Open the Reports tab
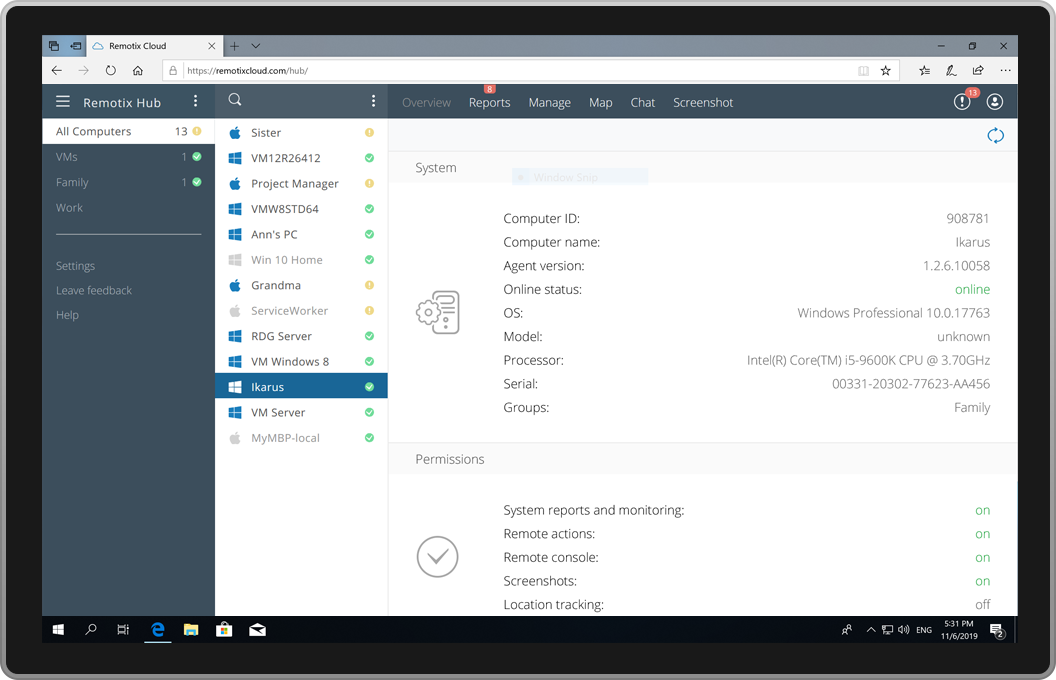This screenshot has height=680, width=1056. (489, 102)
